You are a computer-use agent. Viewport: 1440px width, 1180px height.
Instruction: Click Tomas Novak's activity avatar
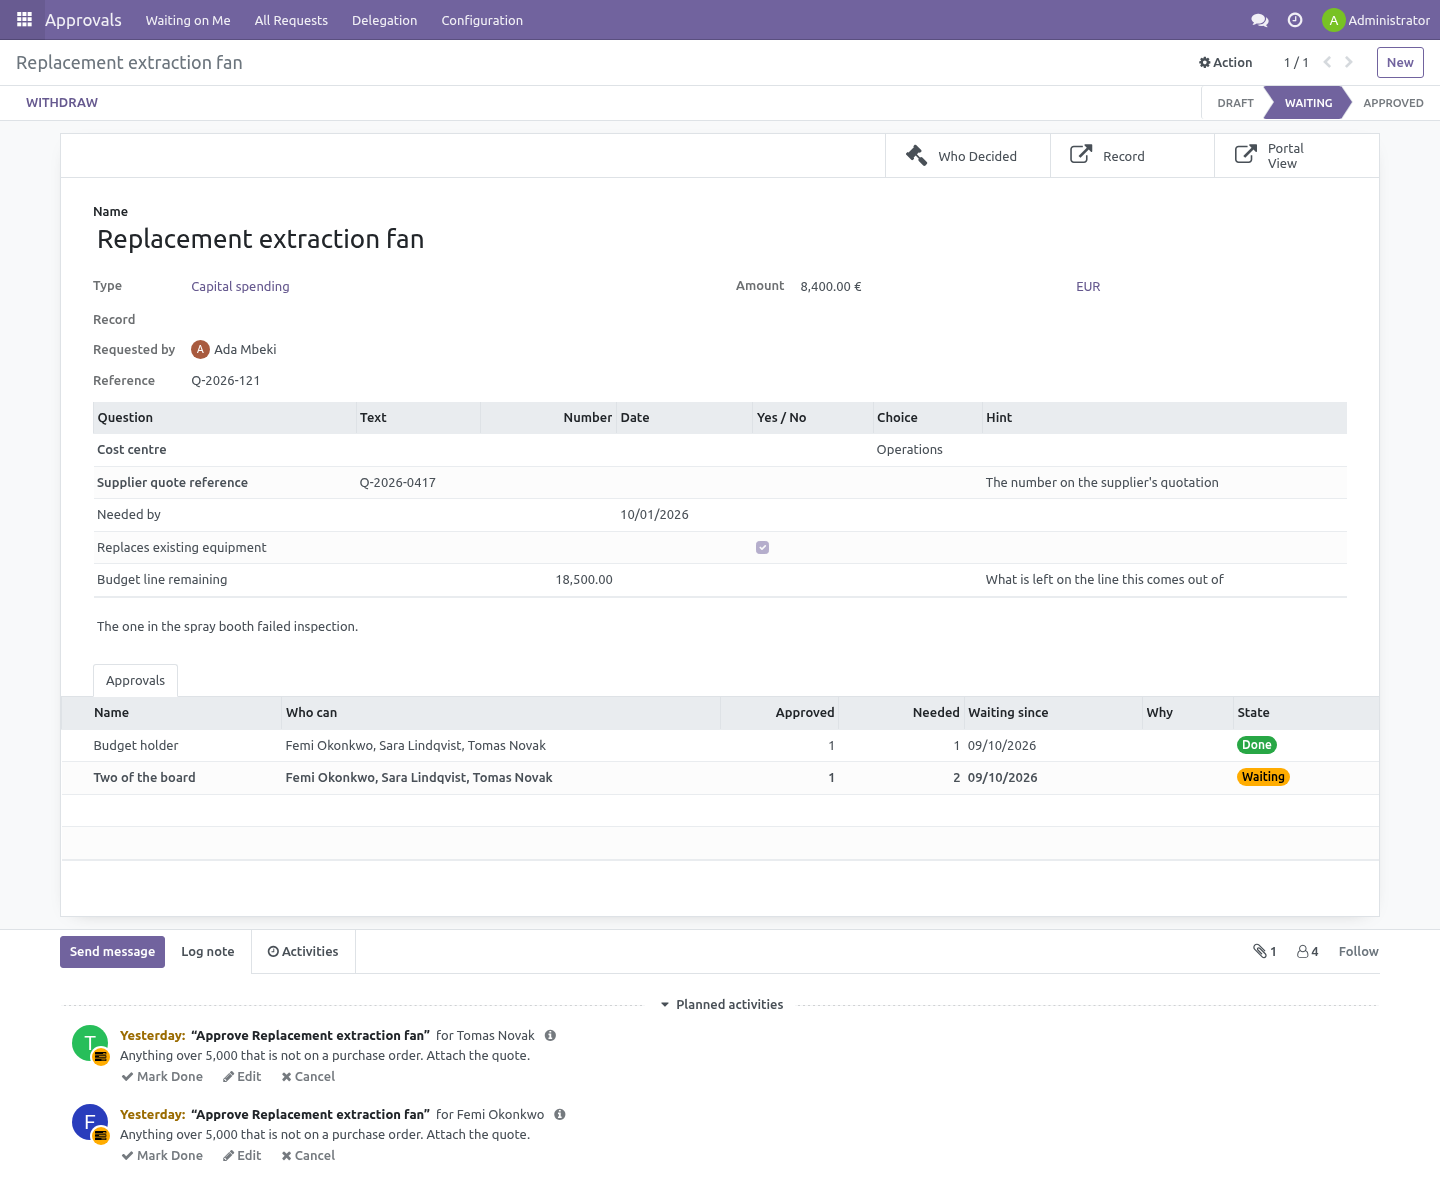tap(90, 1043)
